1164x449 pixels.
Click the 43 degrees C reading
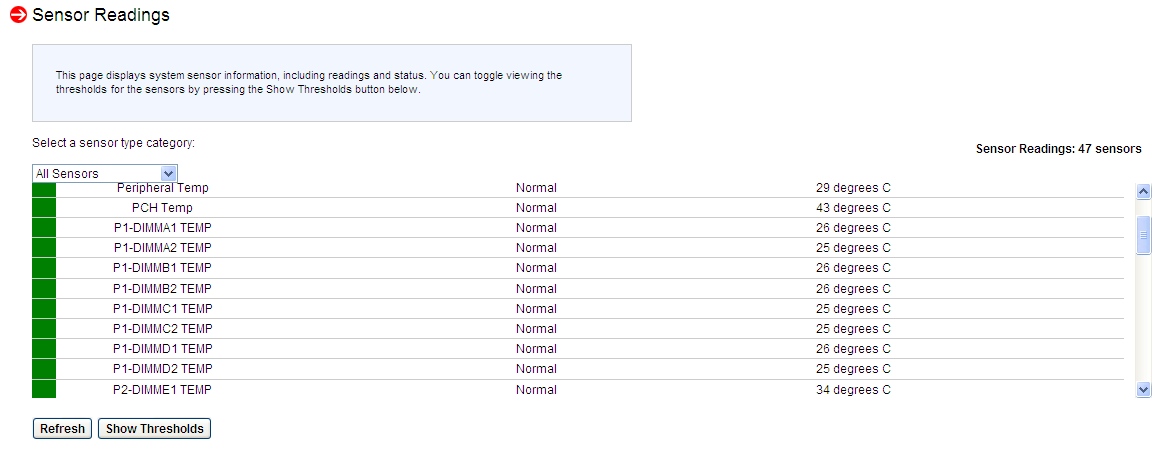(853, 208)
